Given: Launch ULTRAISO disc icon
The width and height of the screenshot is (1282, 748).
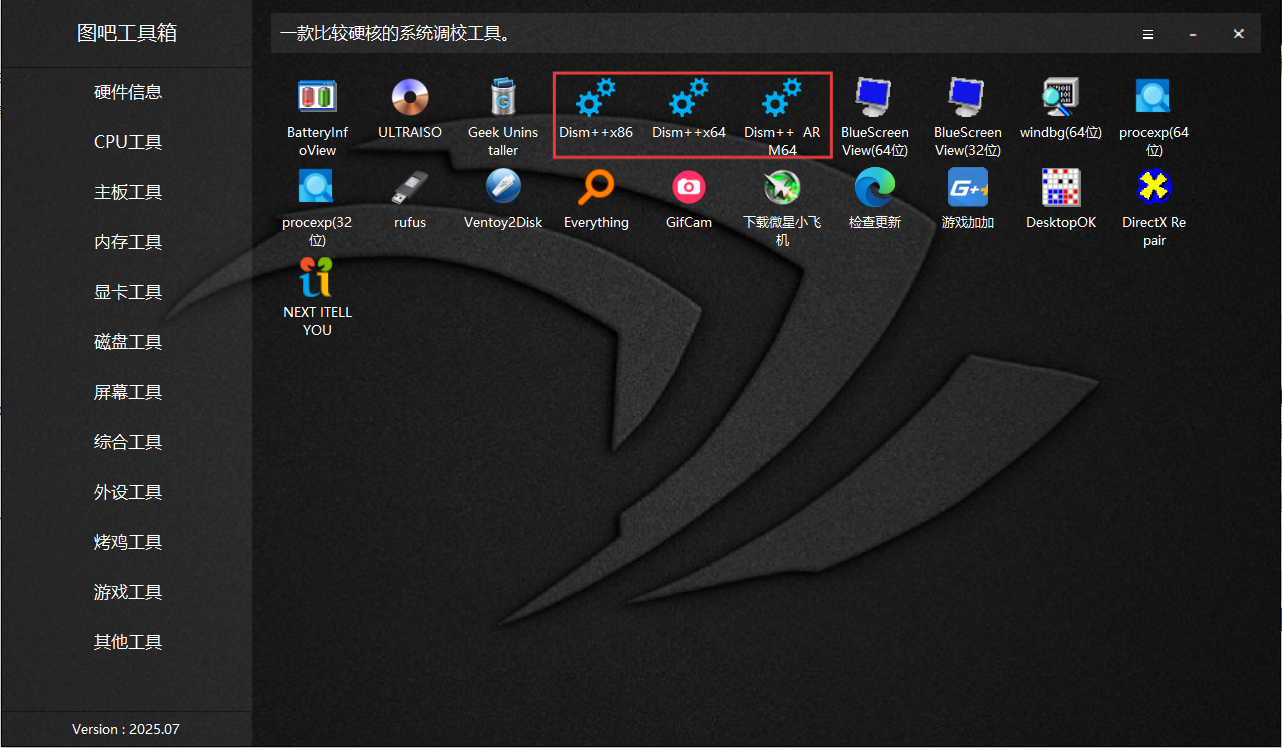Looking at the screenshot, I should pos(410,97).
